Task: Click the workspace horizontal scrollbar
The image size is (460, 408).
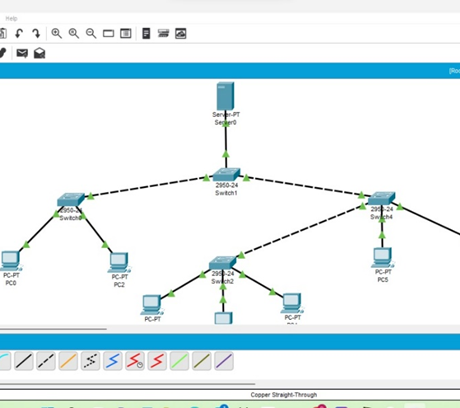Action: tap(53, 329)
